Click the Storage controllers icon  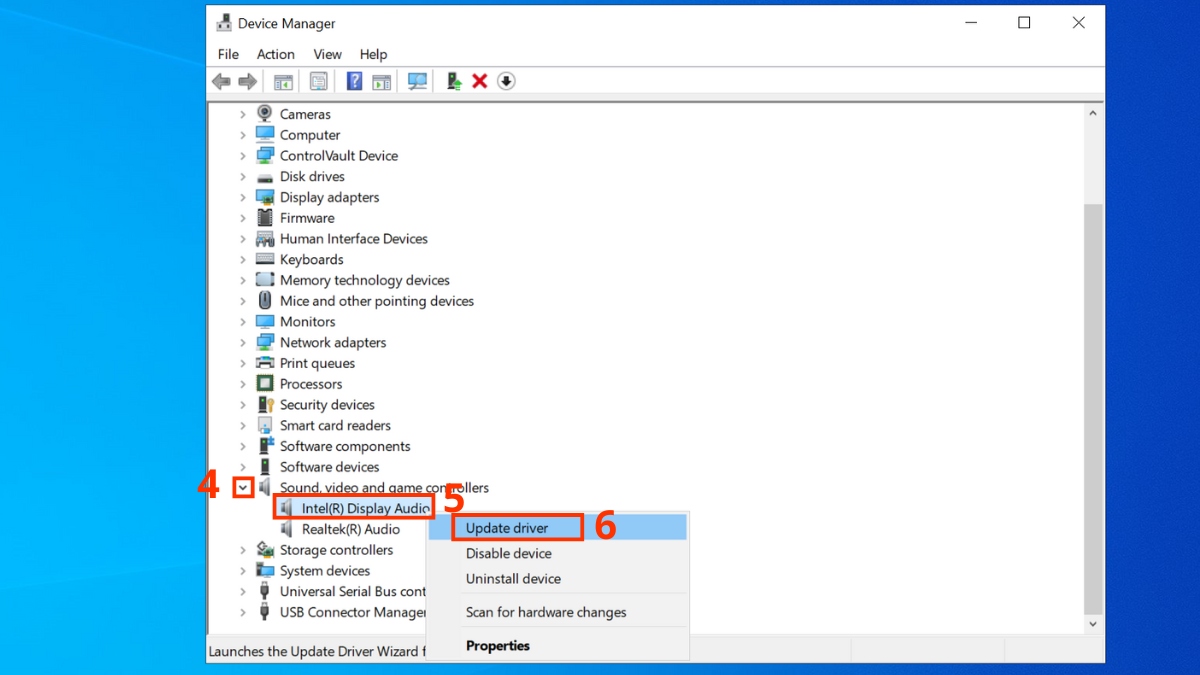tap(265, 550)
